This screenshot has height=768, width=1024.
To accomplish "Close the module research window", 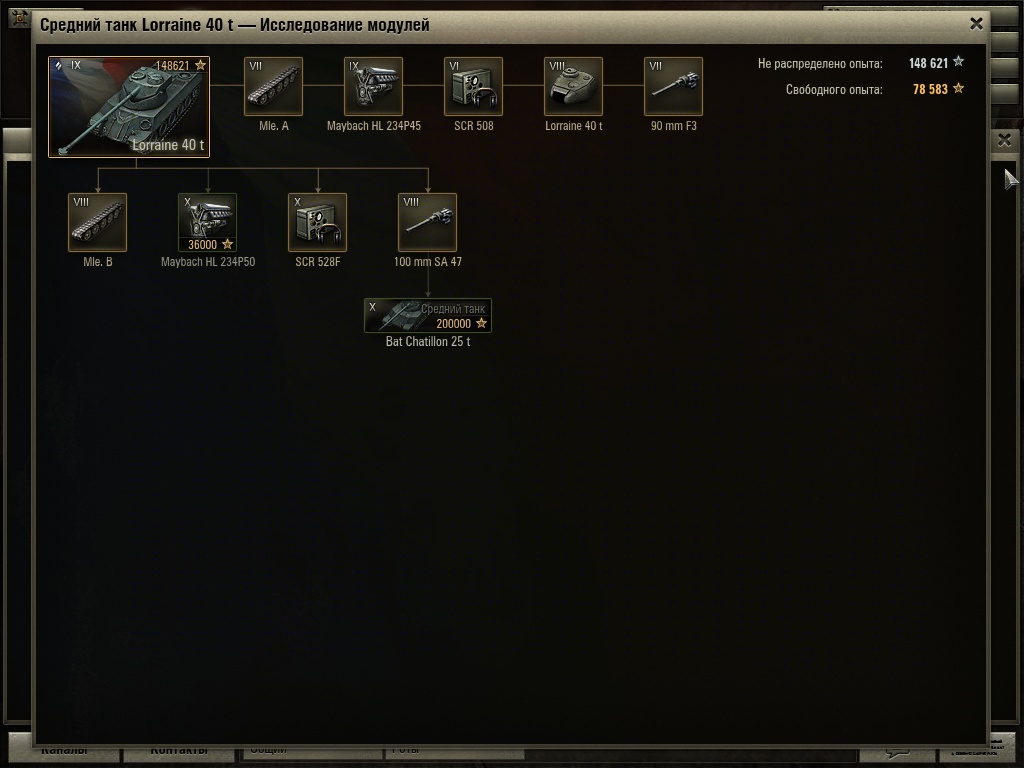I will 976,24.
